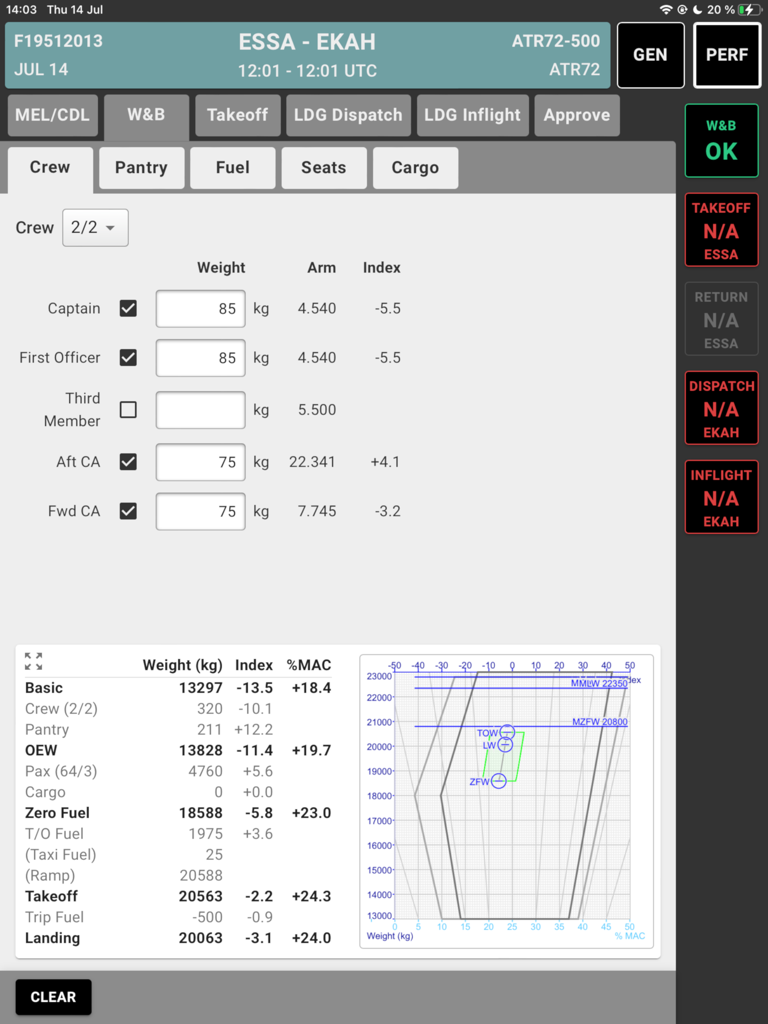
Task: Select the Cargo tab
Action: pyautogui.click(x=415, y=168)
